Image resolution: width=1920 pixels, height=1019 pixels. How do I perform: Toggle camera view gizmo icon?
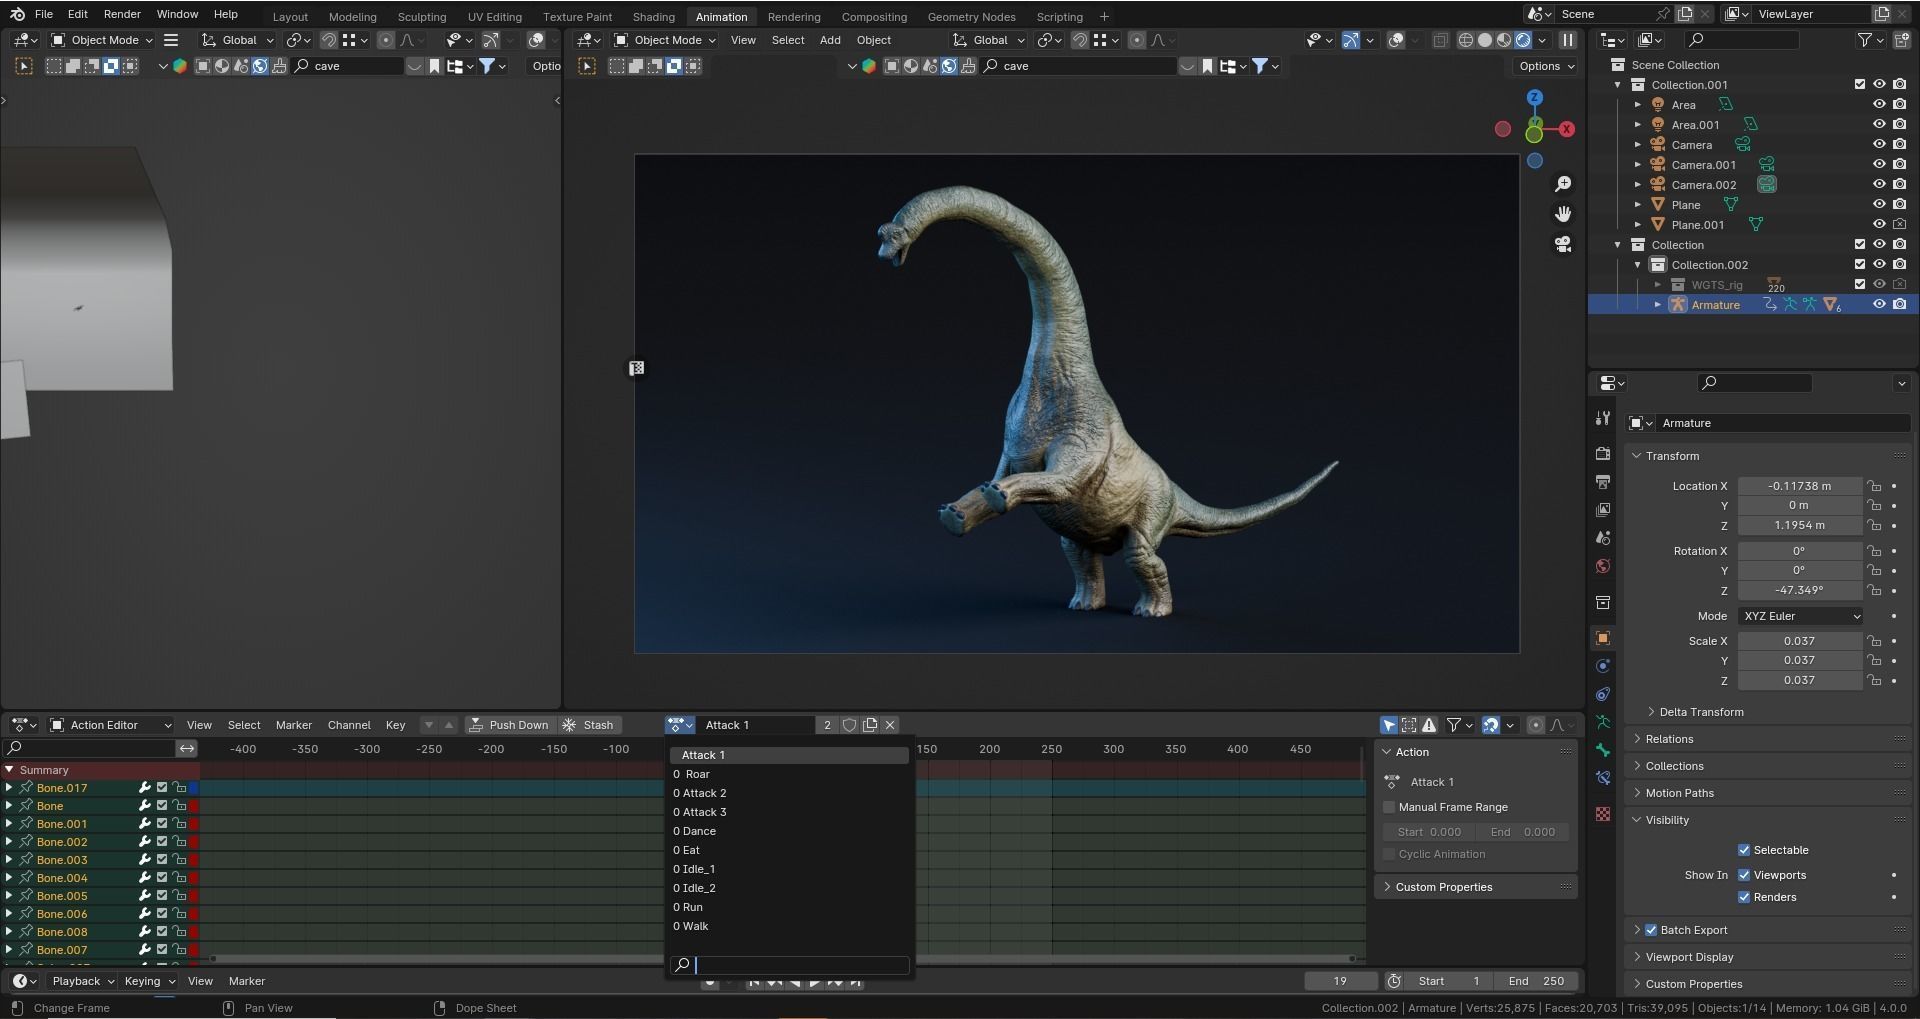click(1563, 244)
